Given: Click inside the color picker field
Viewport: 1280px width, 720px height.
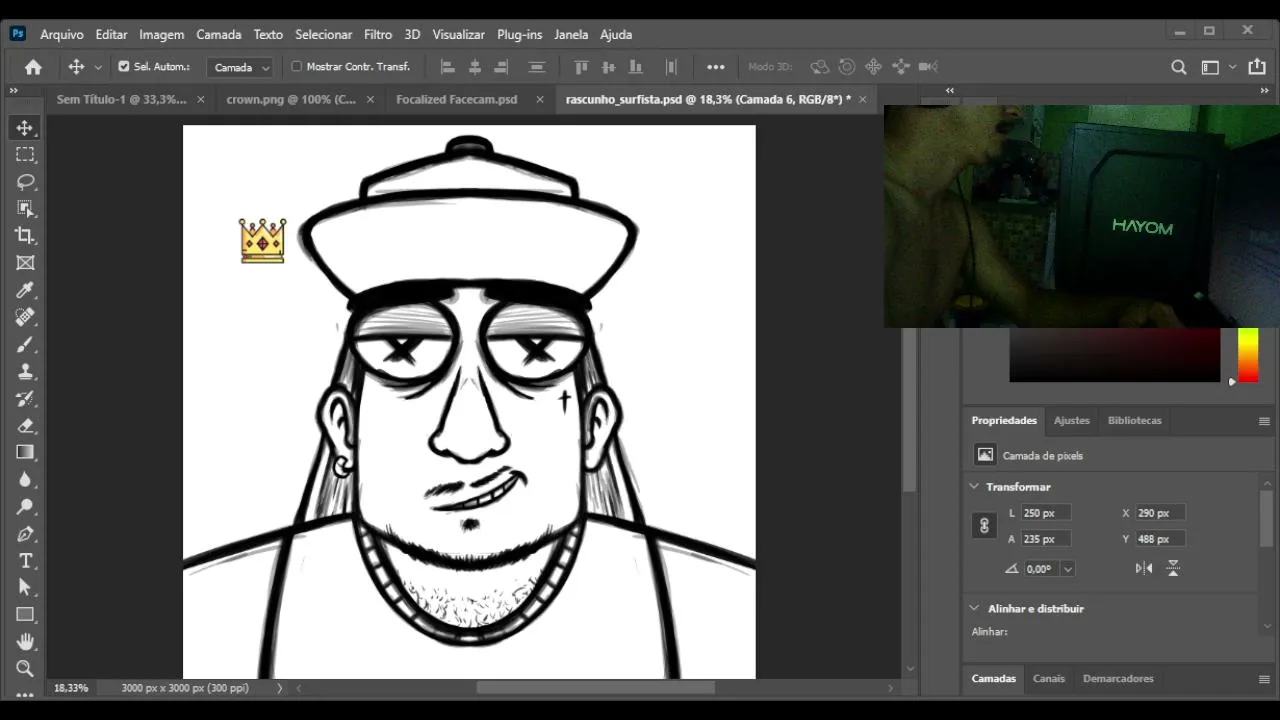Looking at the screenshot, I should (1114, 355).
